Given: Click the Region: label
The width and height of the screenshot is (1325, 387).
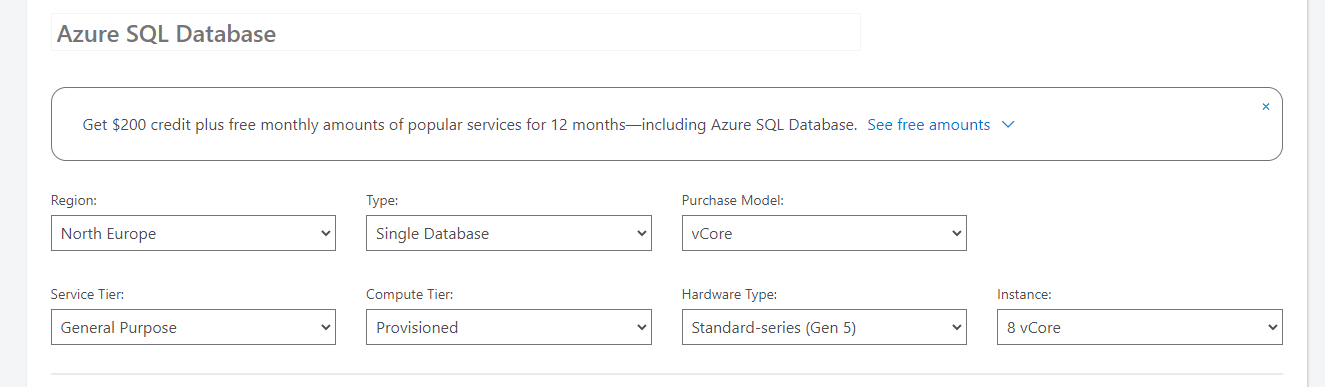Looking at the screenshot, I should click(74, 201).
